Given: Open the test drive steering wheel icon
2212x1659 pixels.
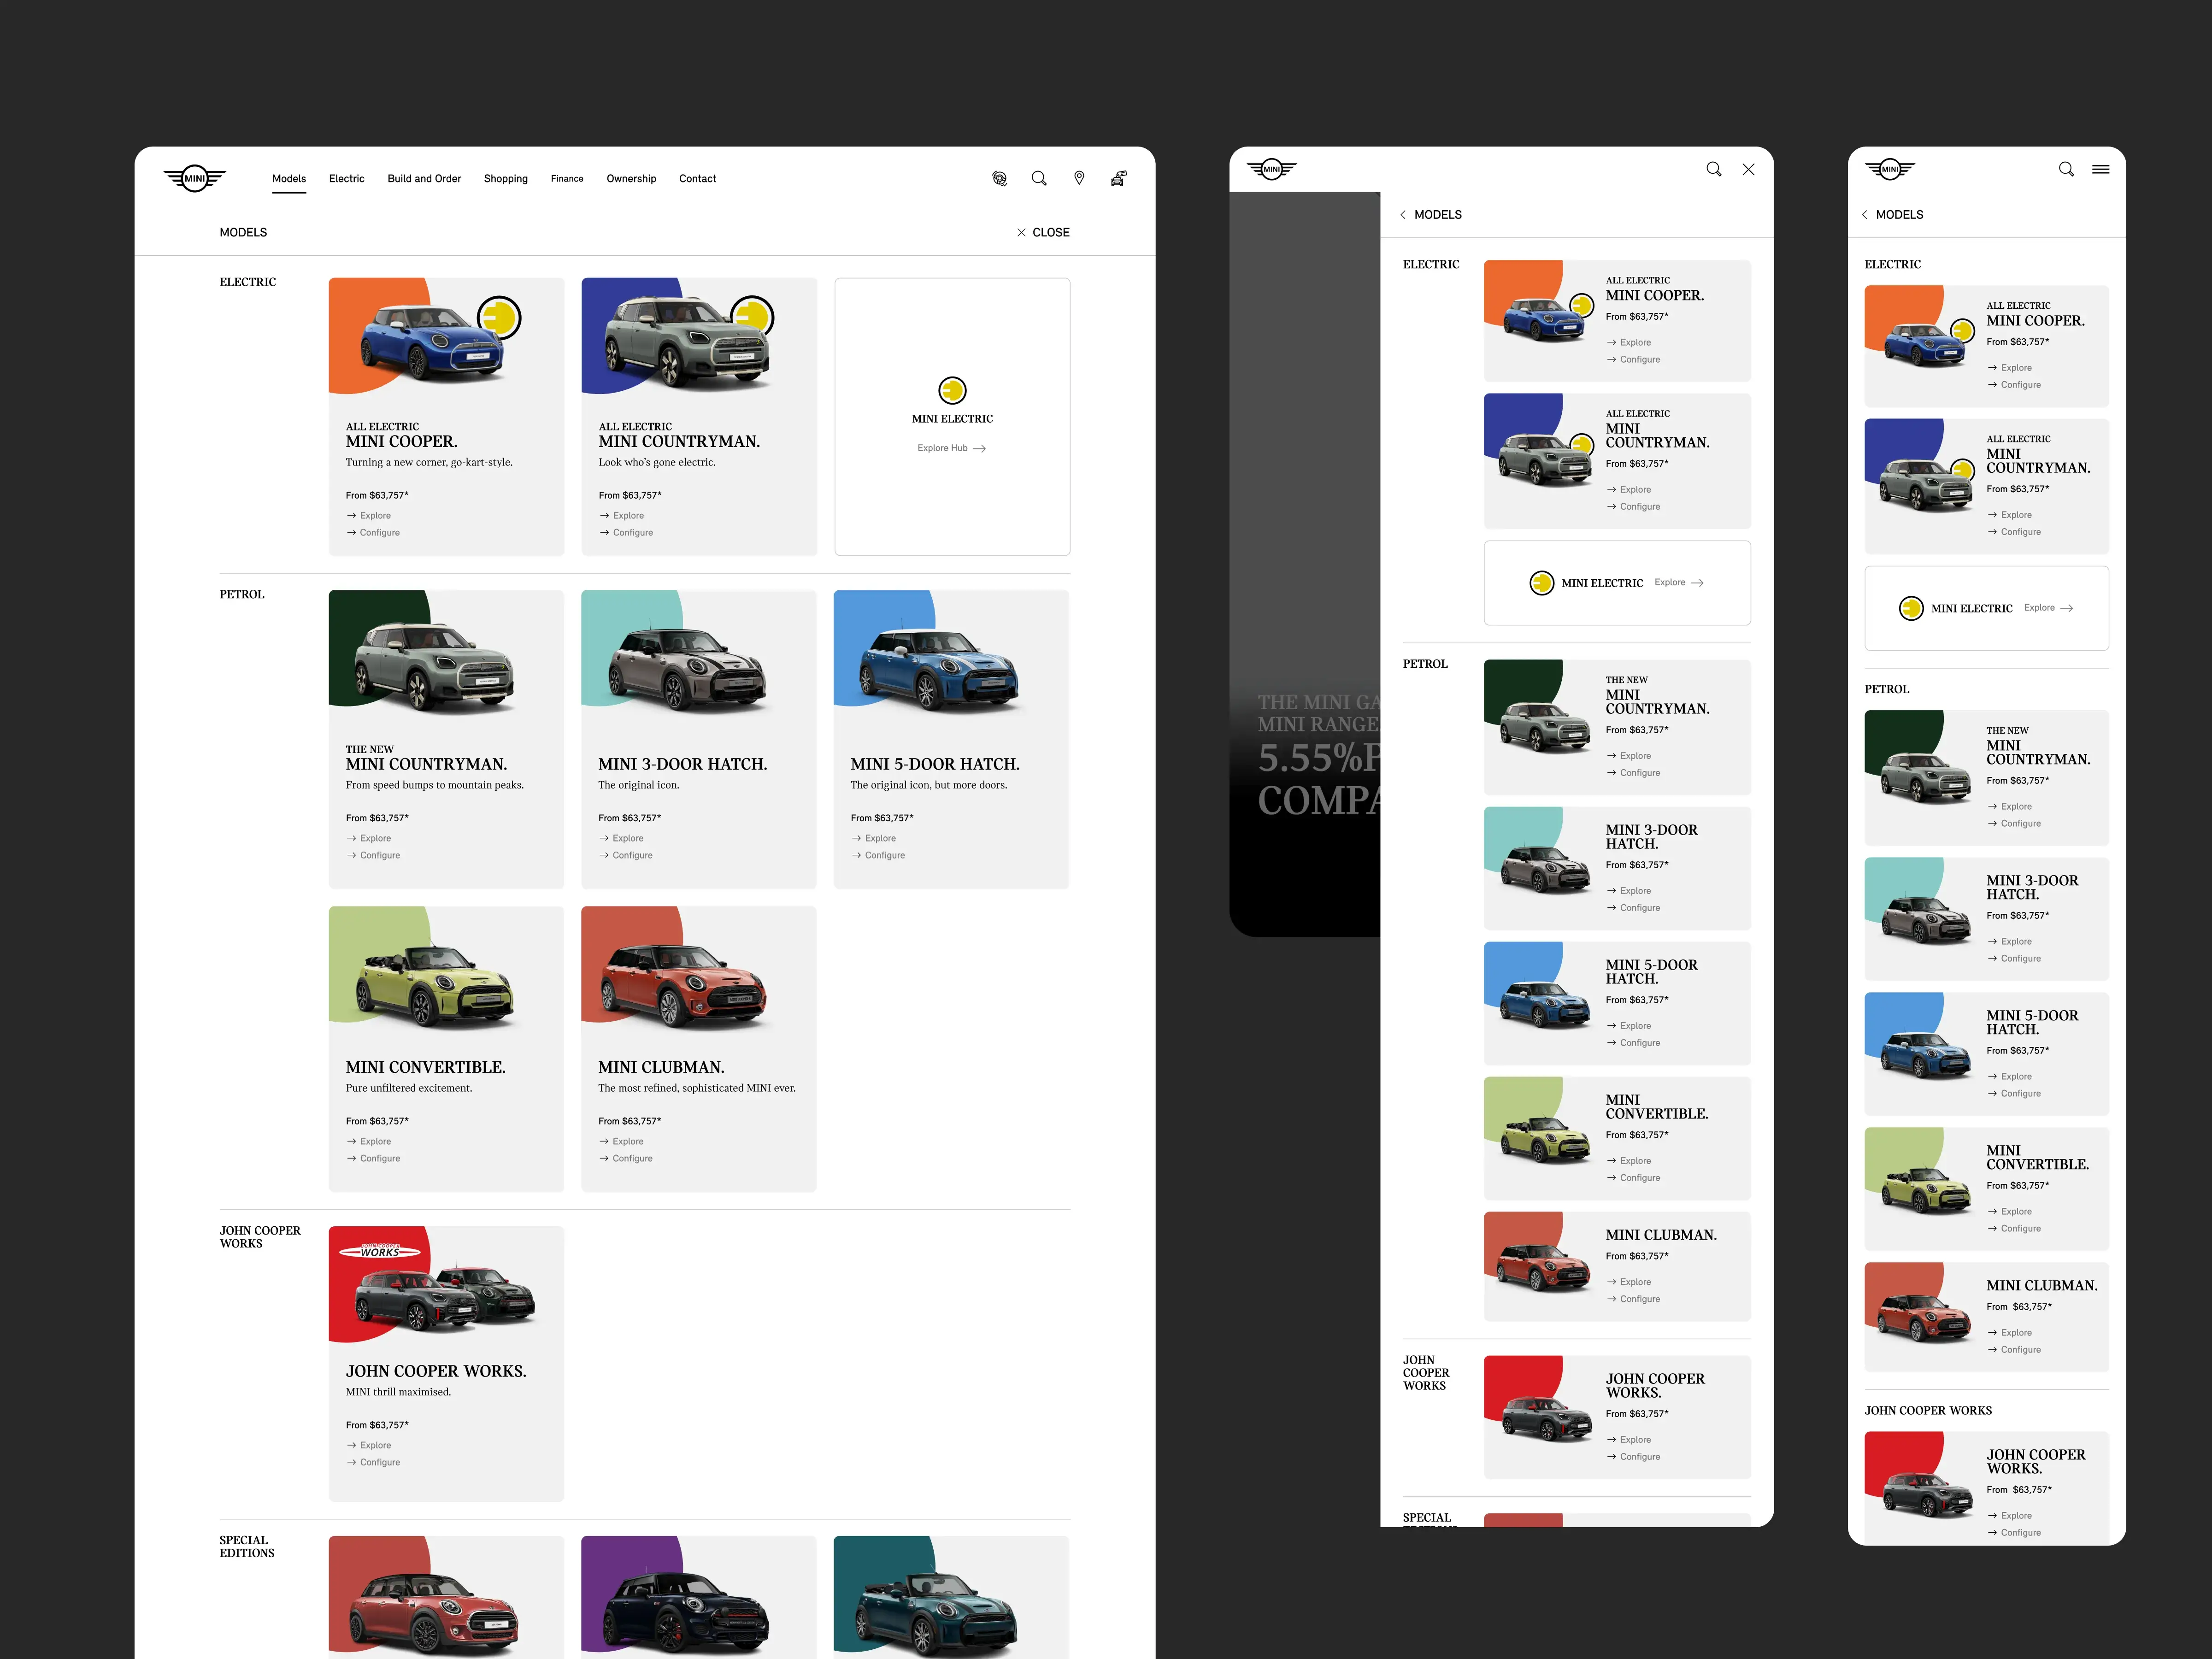Looking at the screenshot, I should point(999,179).
